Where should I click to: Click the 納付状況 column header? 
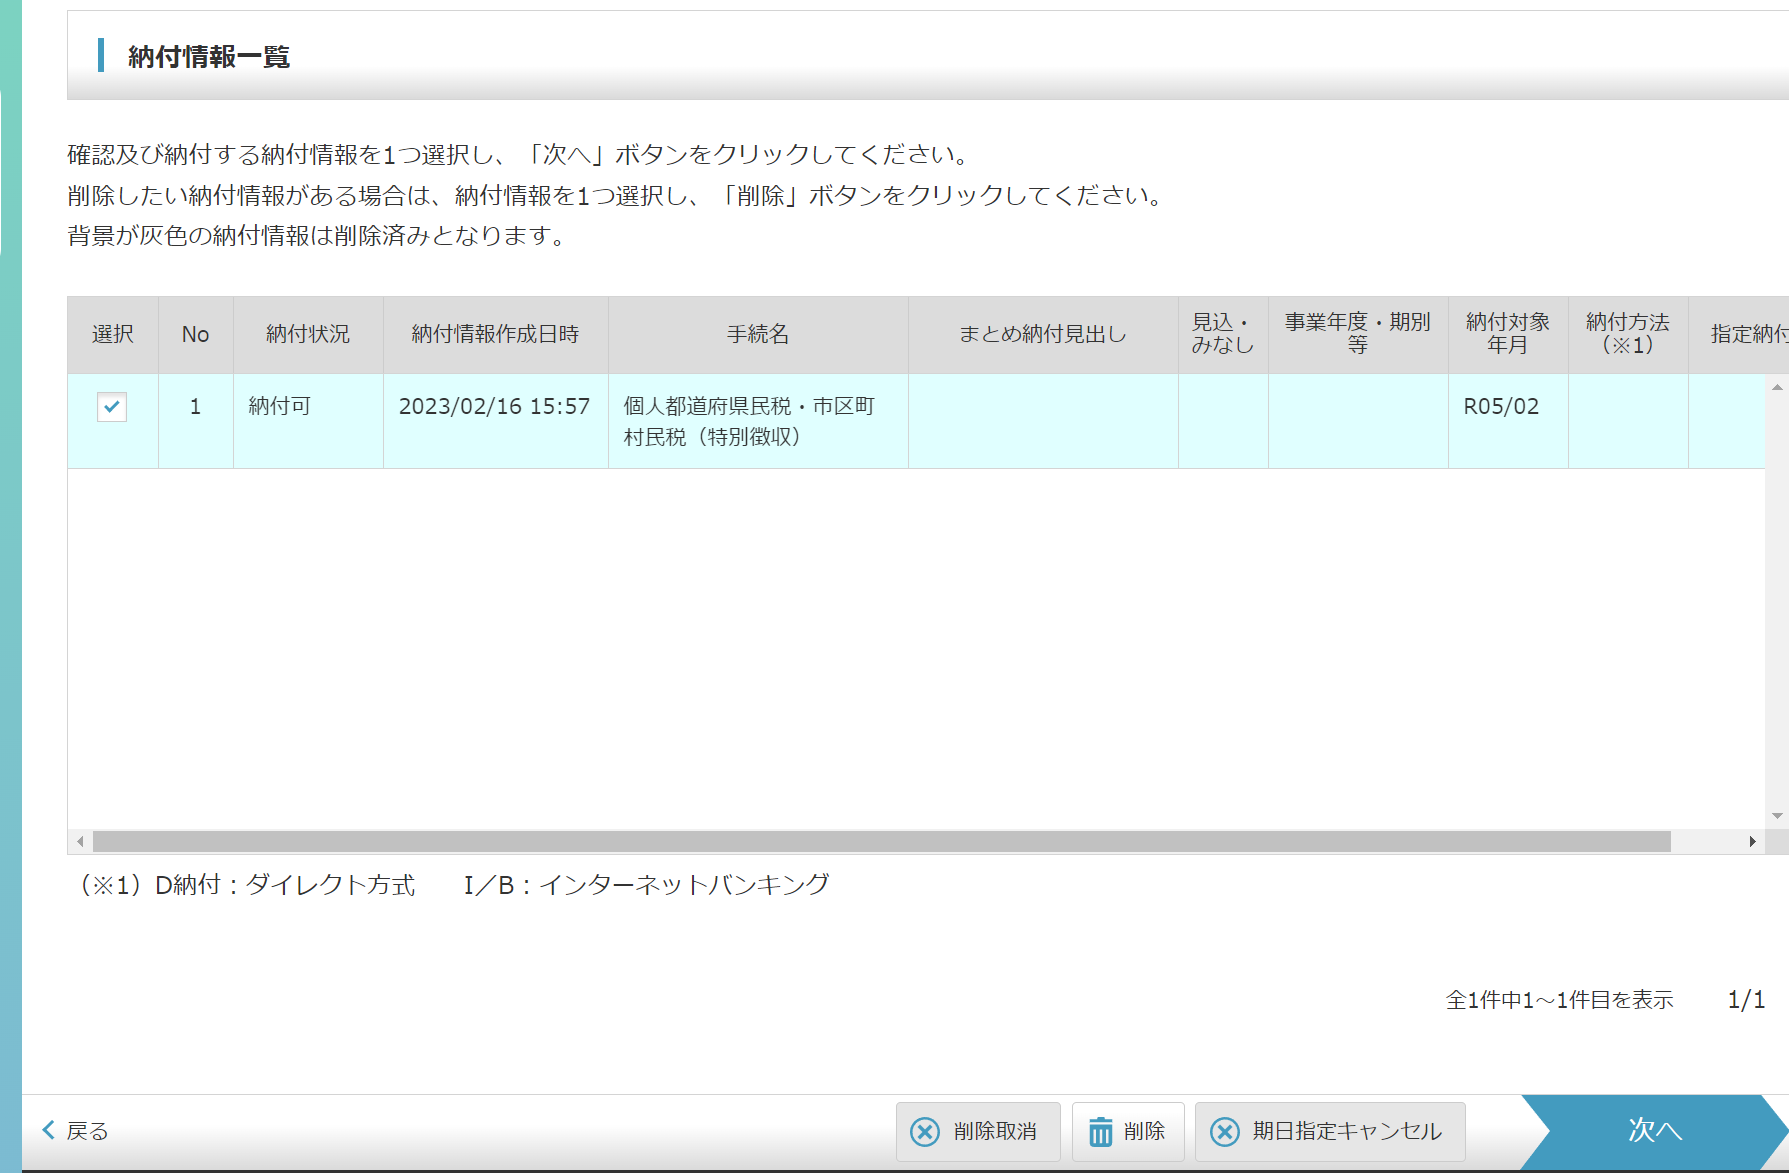pyautogui.click(x=308, y=335)
